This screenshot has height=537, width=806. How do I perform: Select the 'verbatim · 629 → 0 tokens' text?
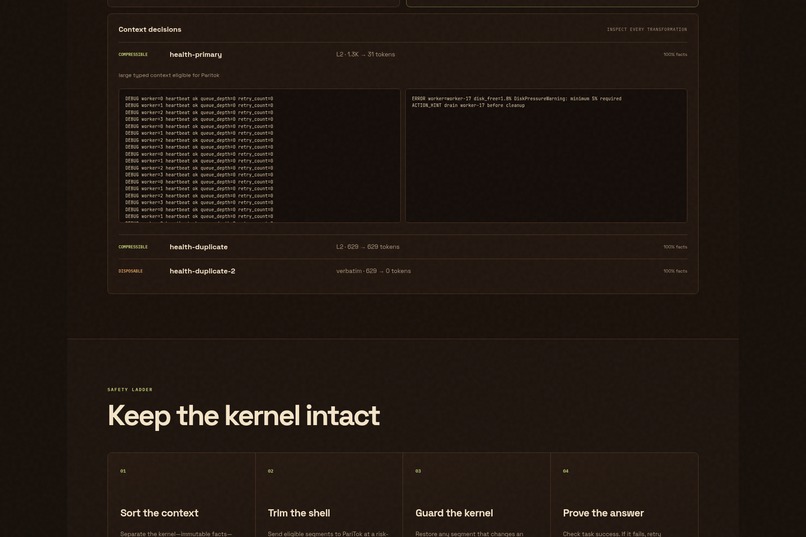pos(373,271)
